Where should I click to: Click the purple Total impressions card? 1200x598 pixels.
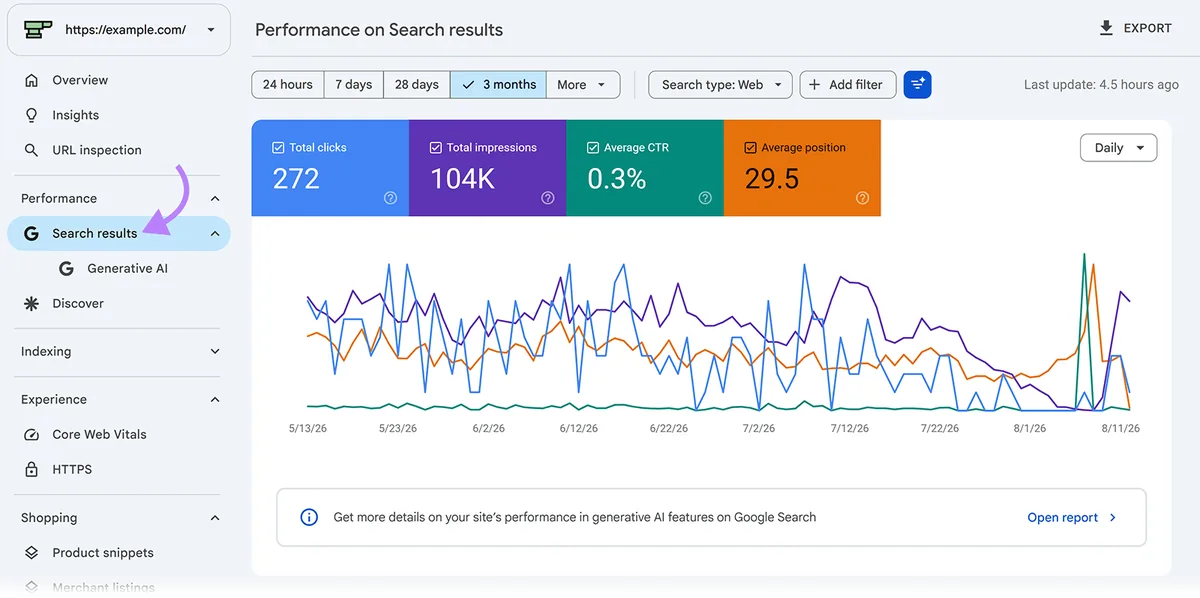[x=488, y=168]
